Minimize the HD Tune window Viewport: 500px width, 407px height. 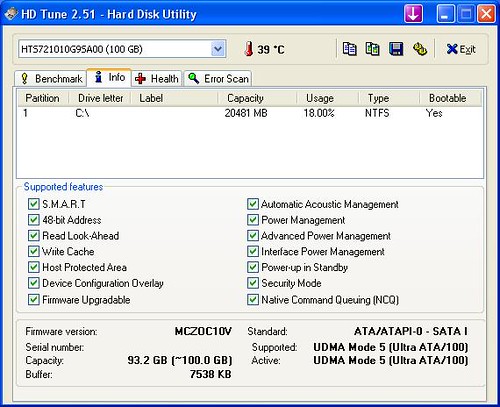pos(445,14)
